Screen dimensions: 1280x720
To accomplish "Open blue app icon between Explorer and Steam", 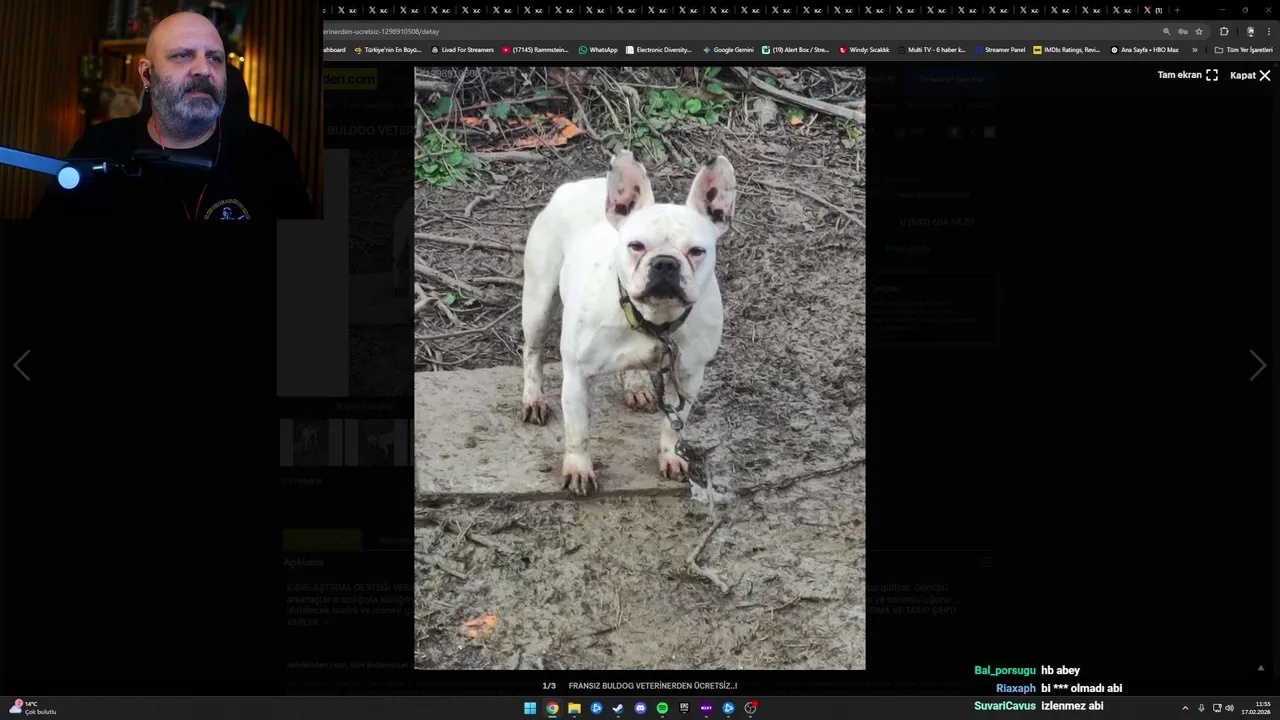I will pos(596,708).
